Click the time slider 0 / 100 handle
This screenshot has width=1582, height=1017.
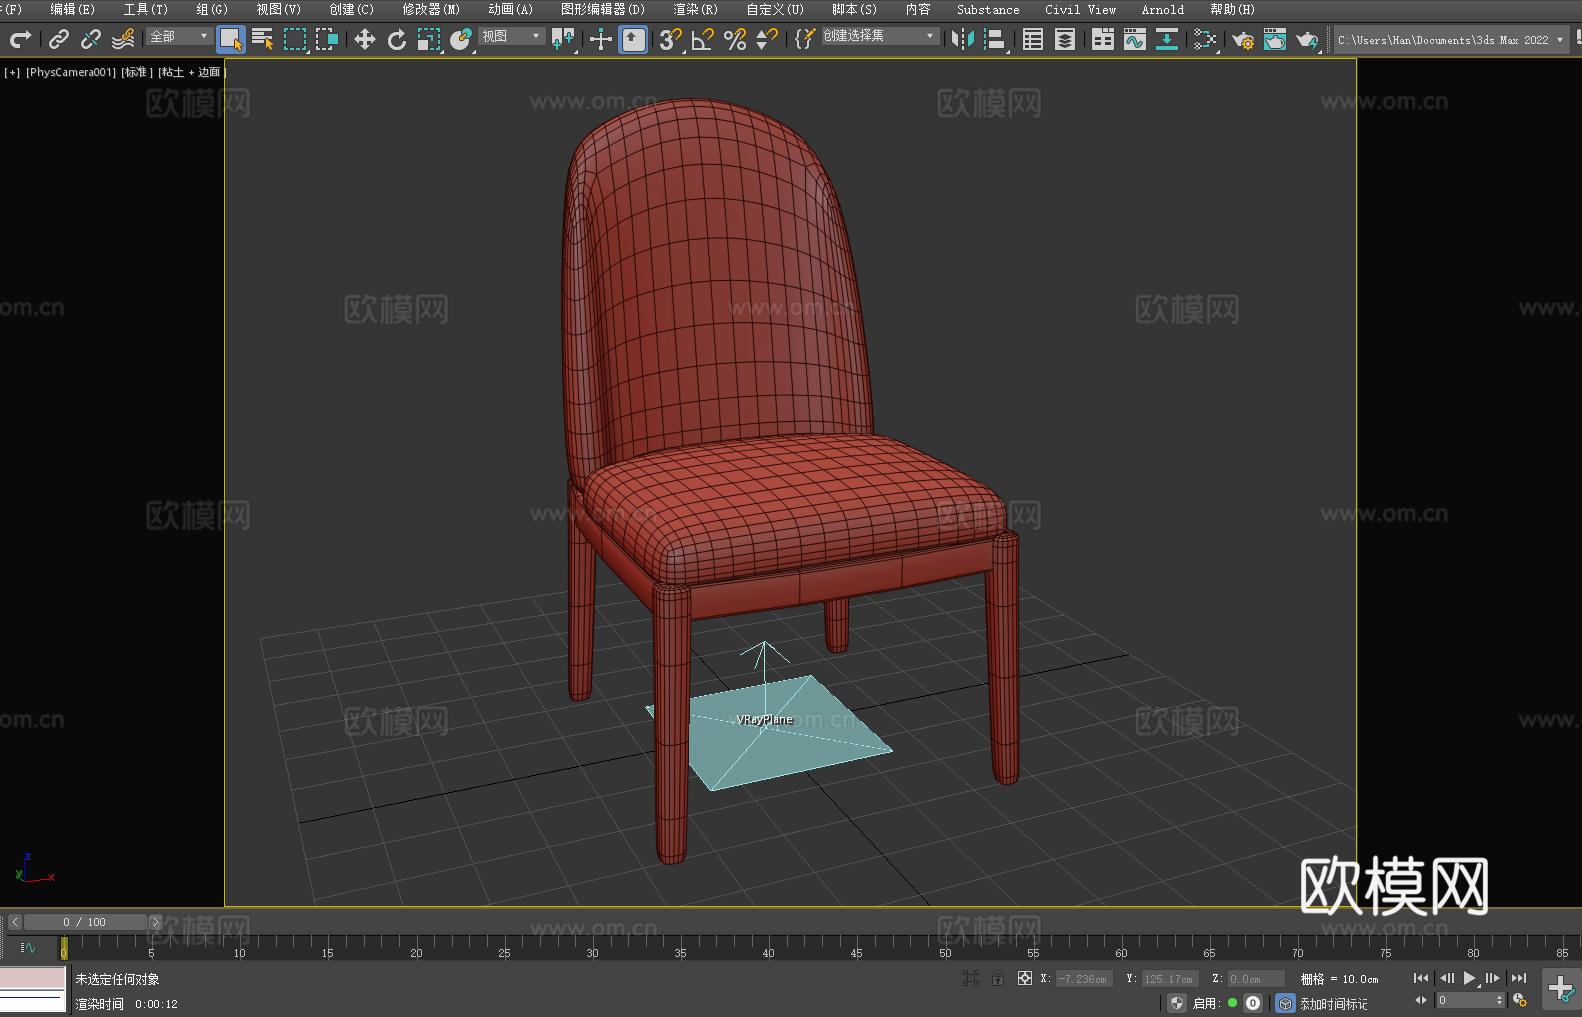pyautogui.click(x=85, y=922)
